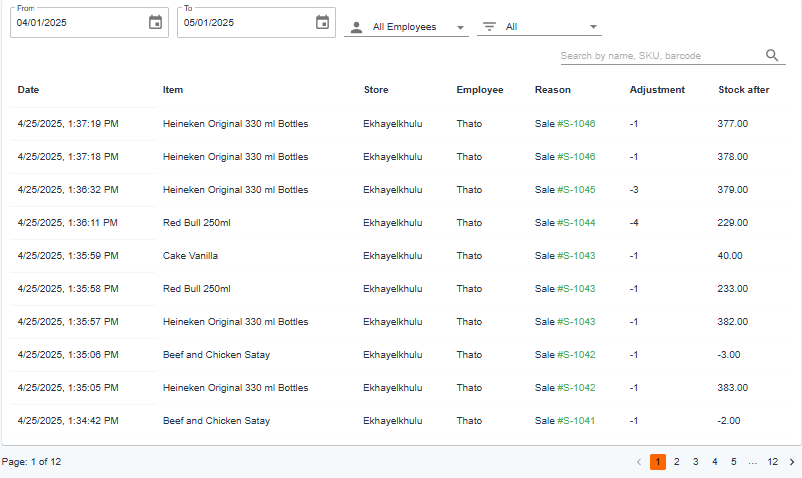The height and width of the screenshot is (478, 802).
Task: Jump to page 12
Action: point(772,462)
